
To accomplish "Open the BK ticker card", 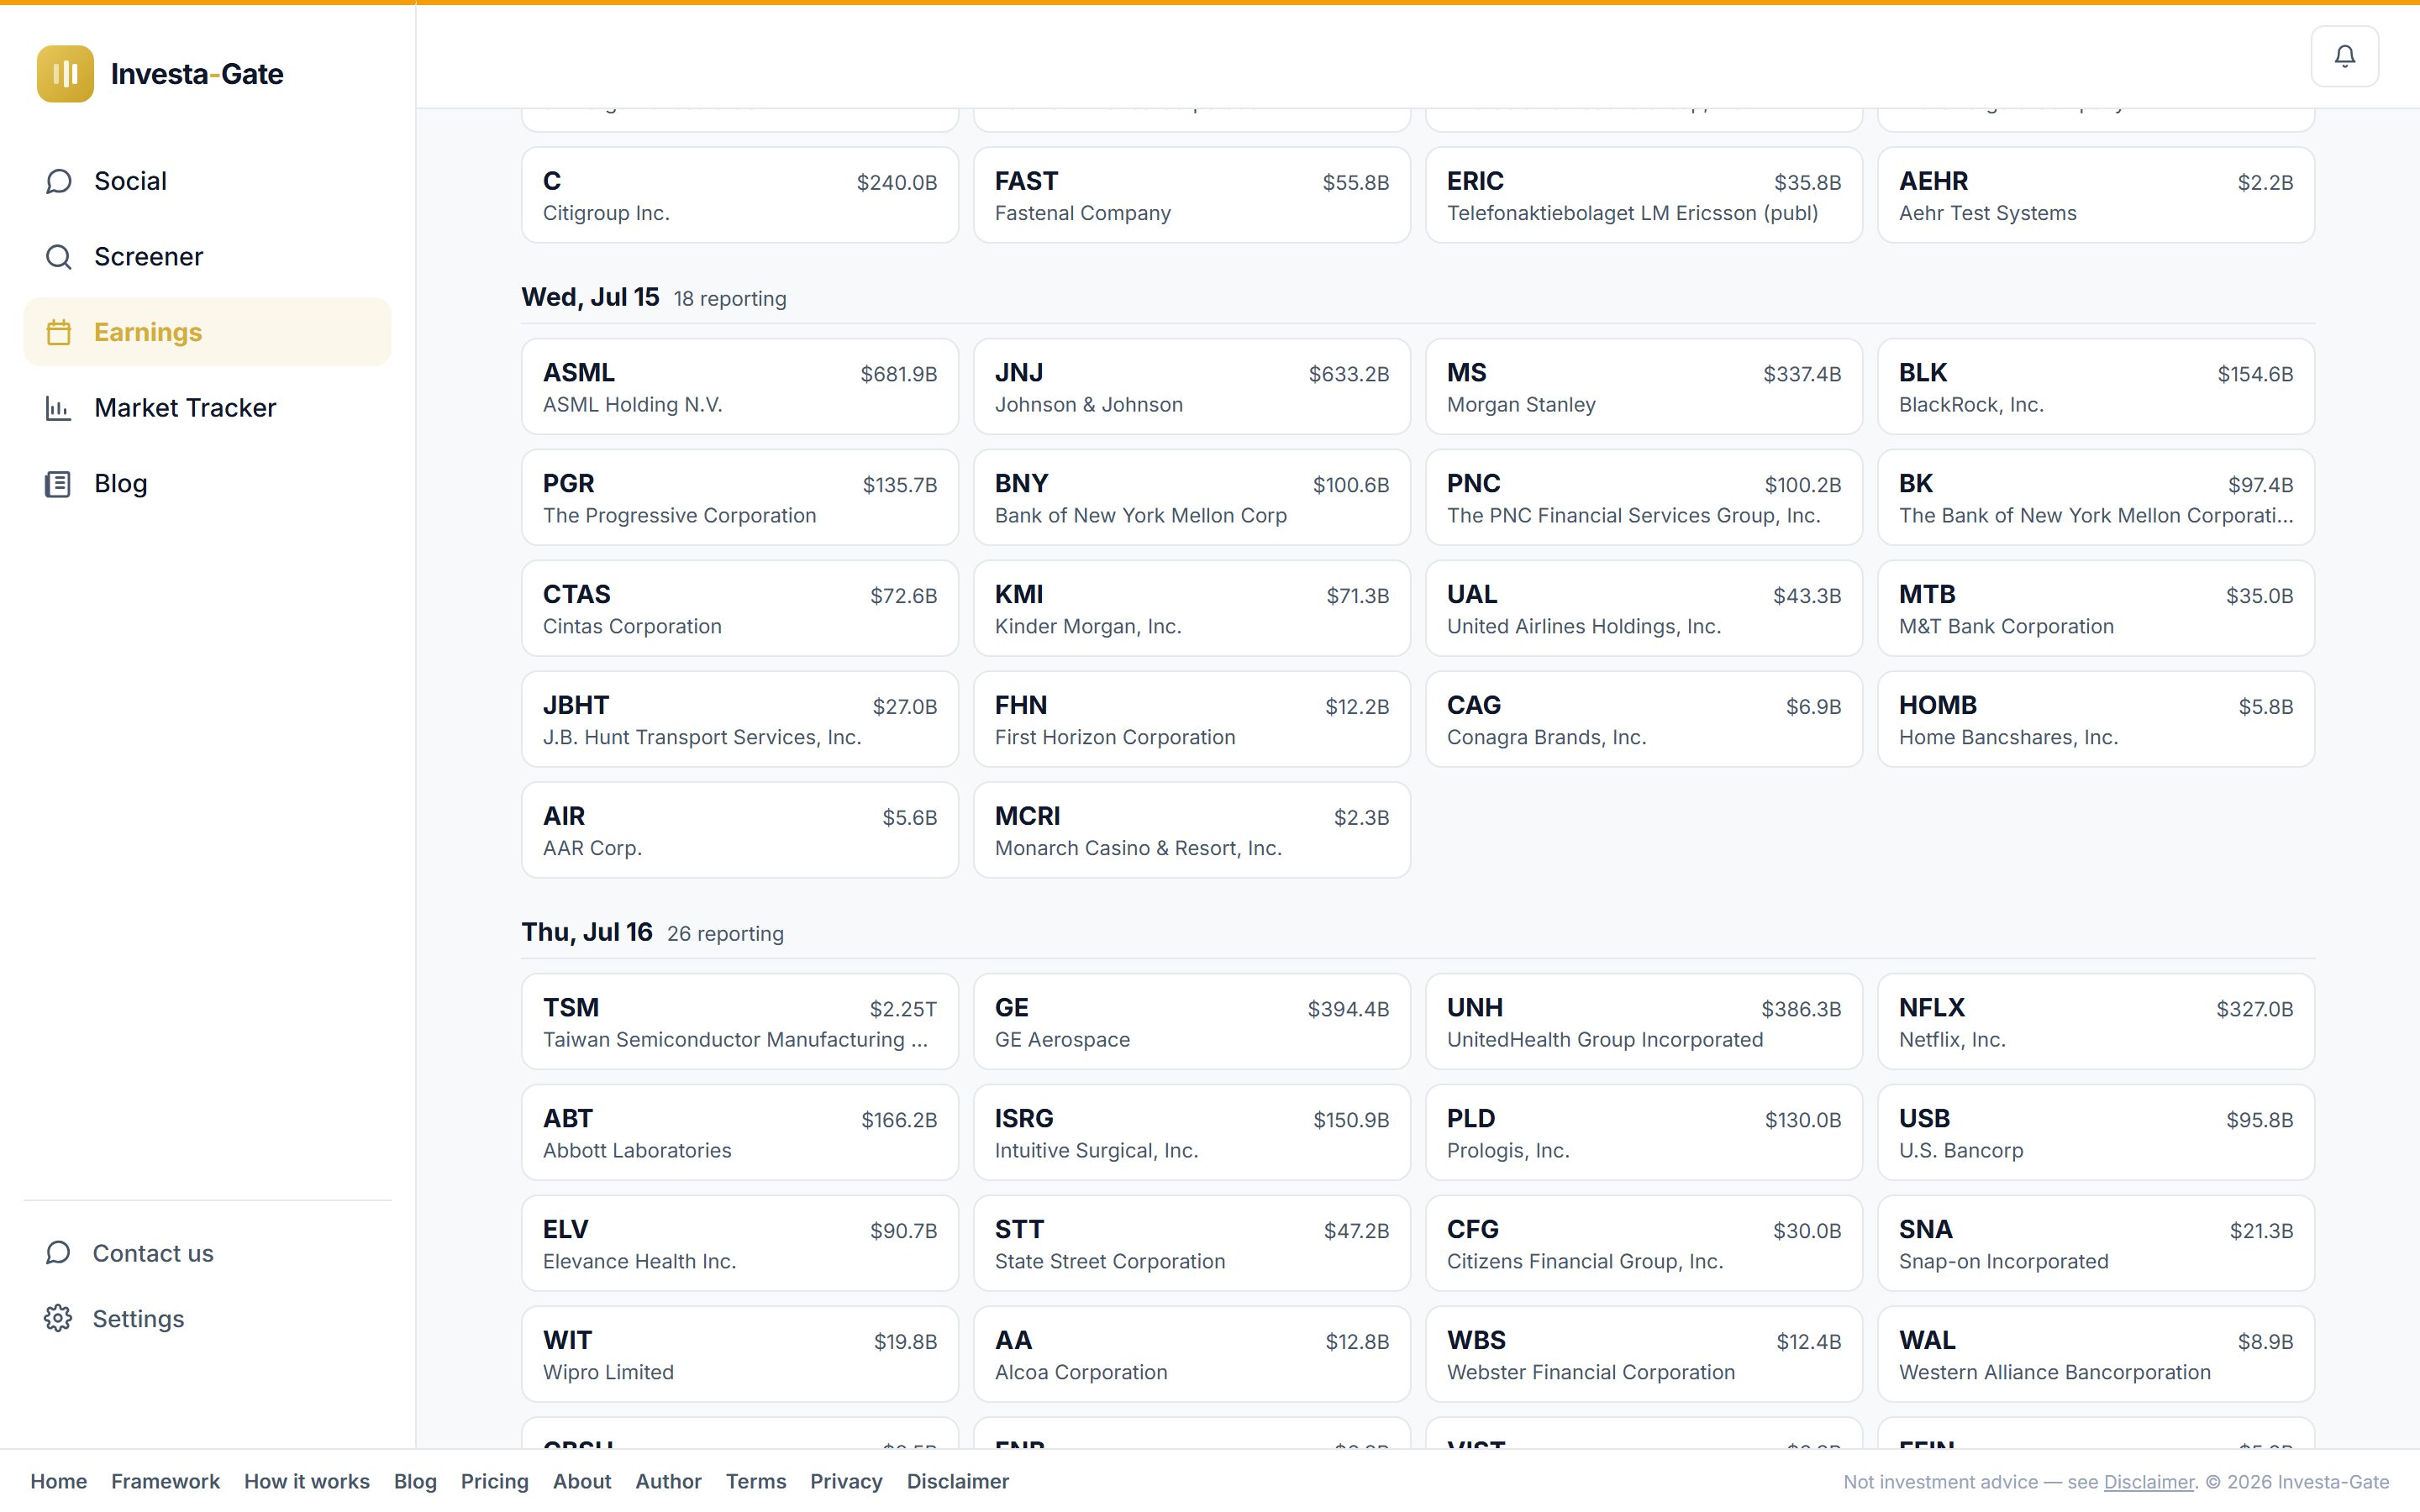I will [2096, 497].
